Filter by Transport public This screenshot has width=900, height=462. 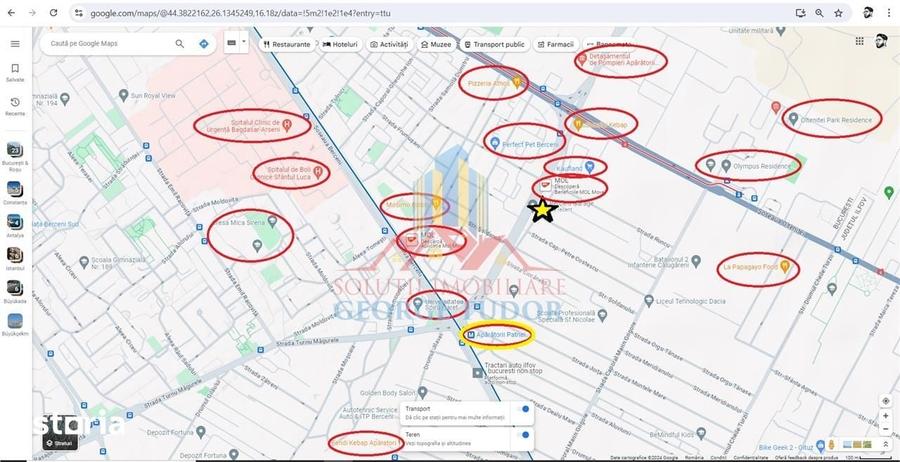point(494,44)
